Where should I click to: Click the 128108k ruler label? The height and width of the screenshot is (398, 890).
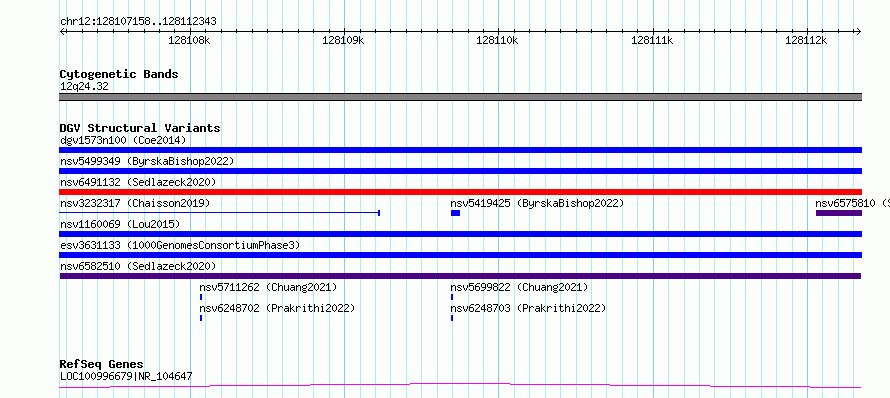[x=190, y=40]
